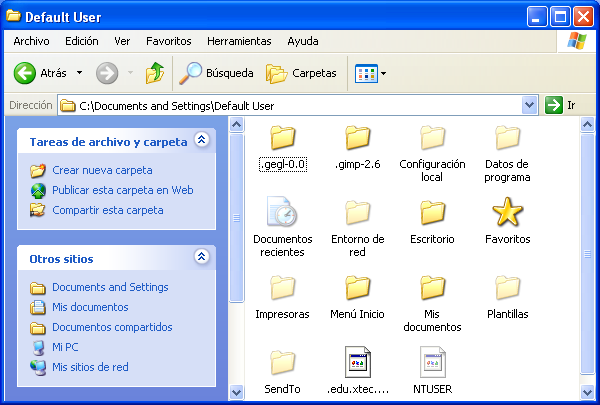Click the green up-one-level folder icon
600x405 pixels.
154,73
